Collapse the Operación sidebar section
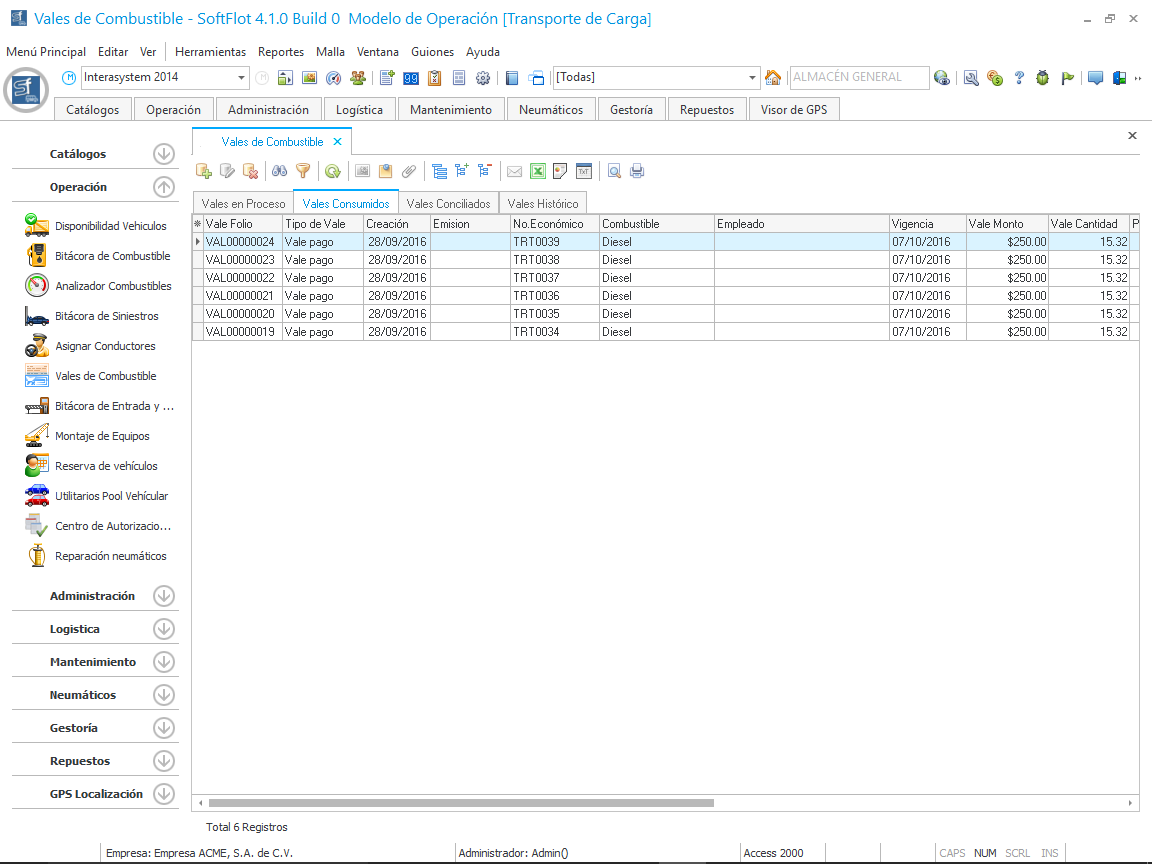 [x=164, y=187]
